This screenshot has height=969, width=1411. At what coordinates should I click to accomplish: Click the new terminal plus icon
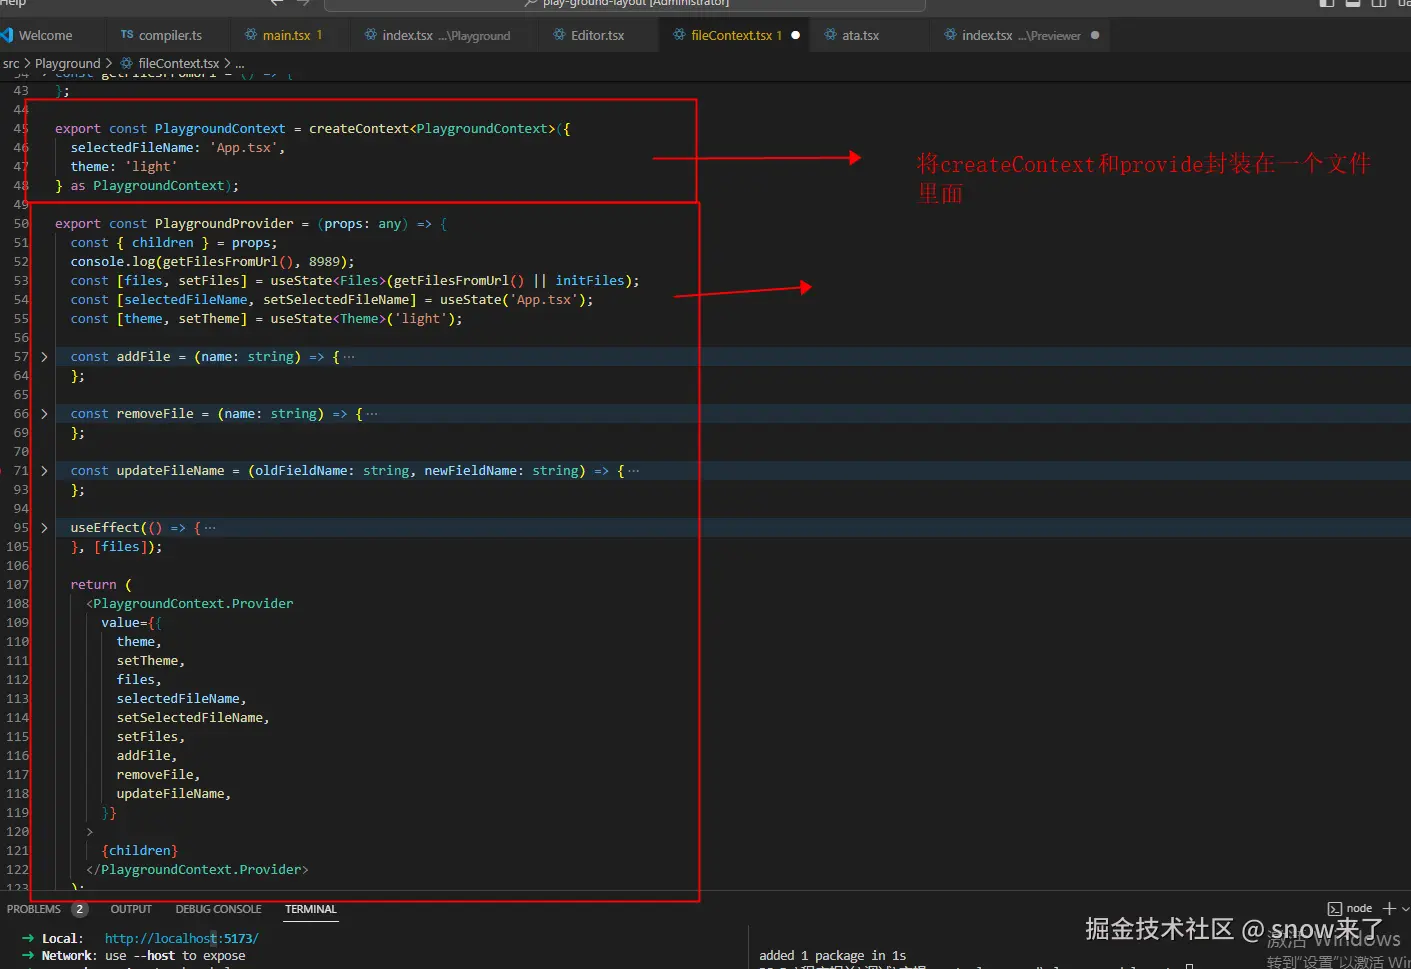pos(1388,908)
